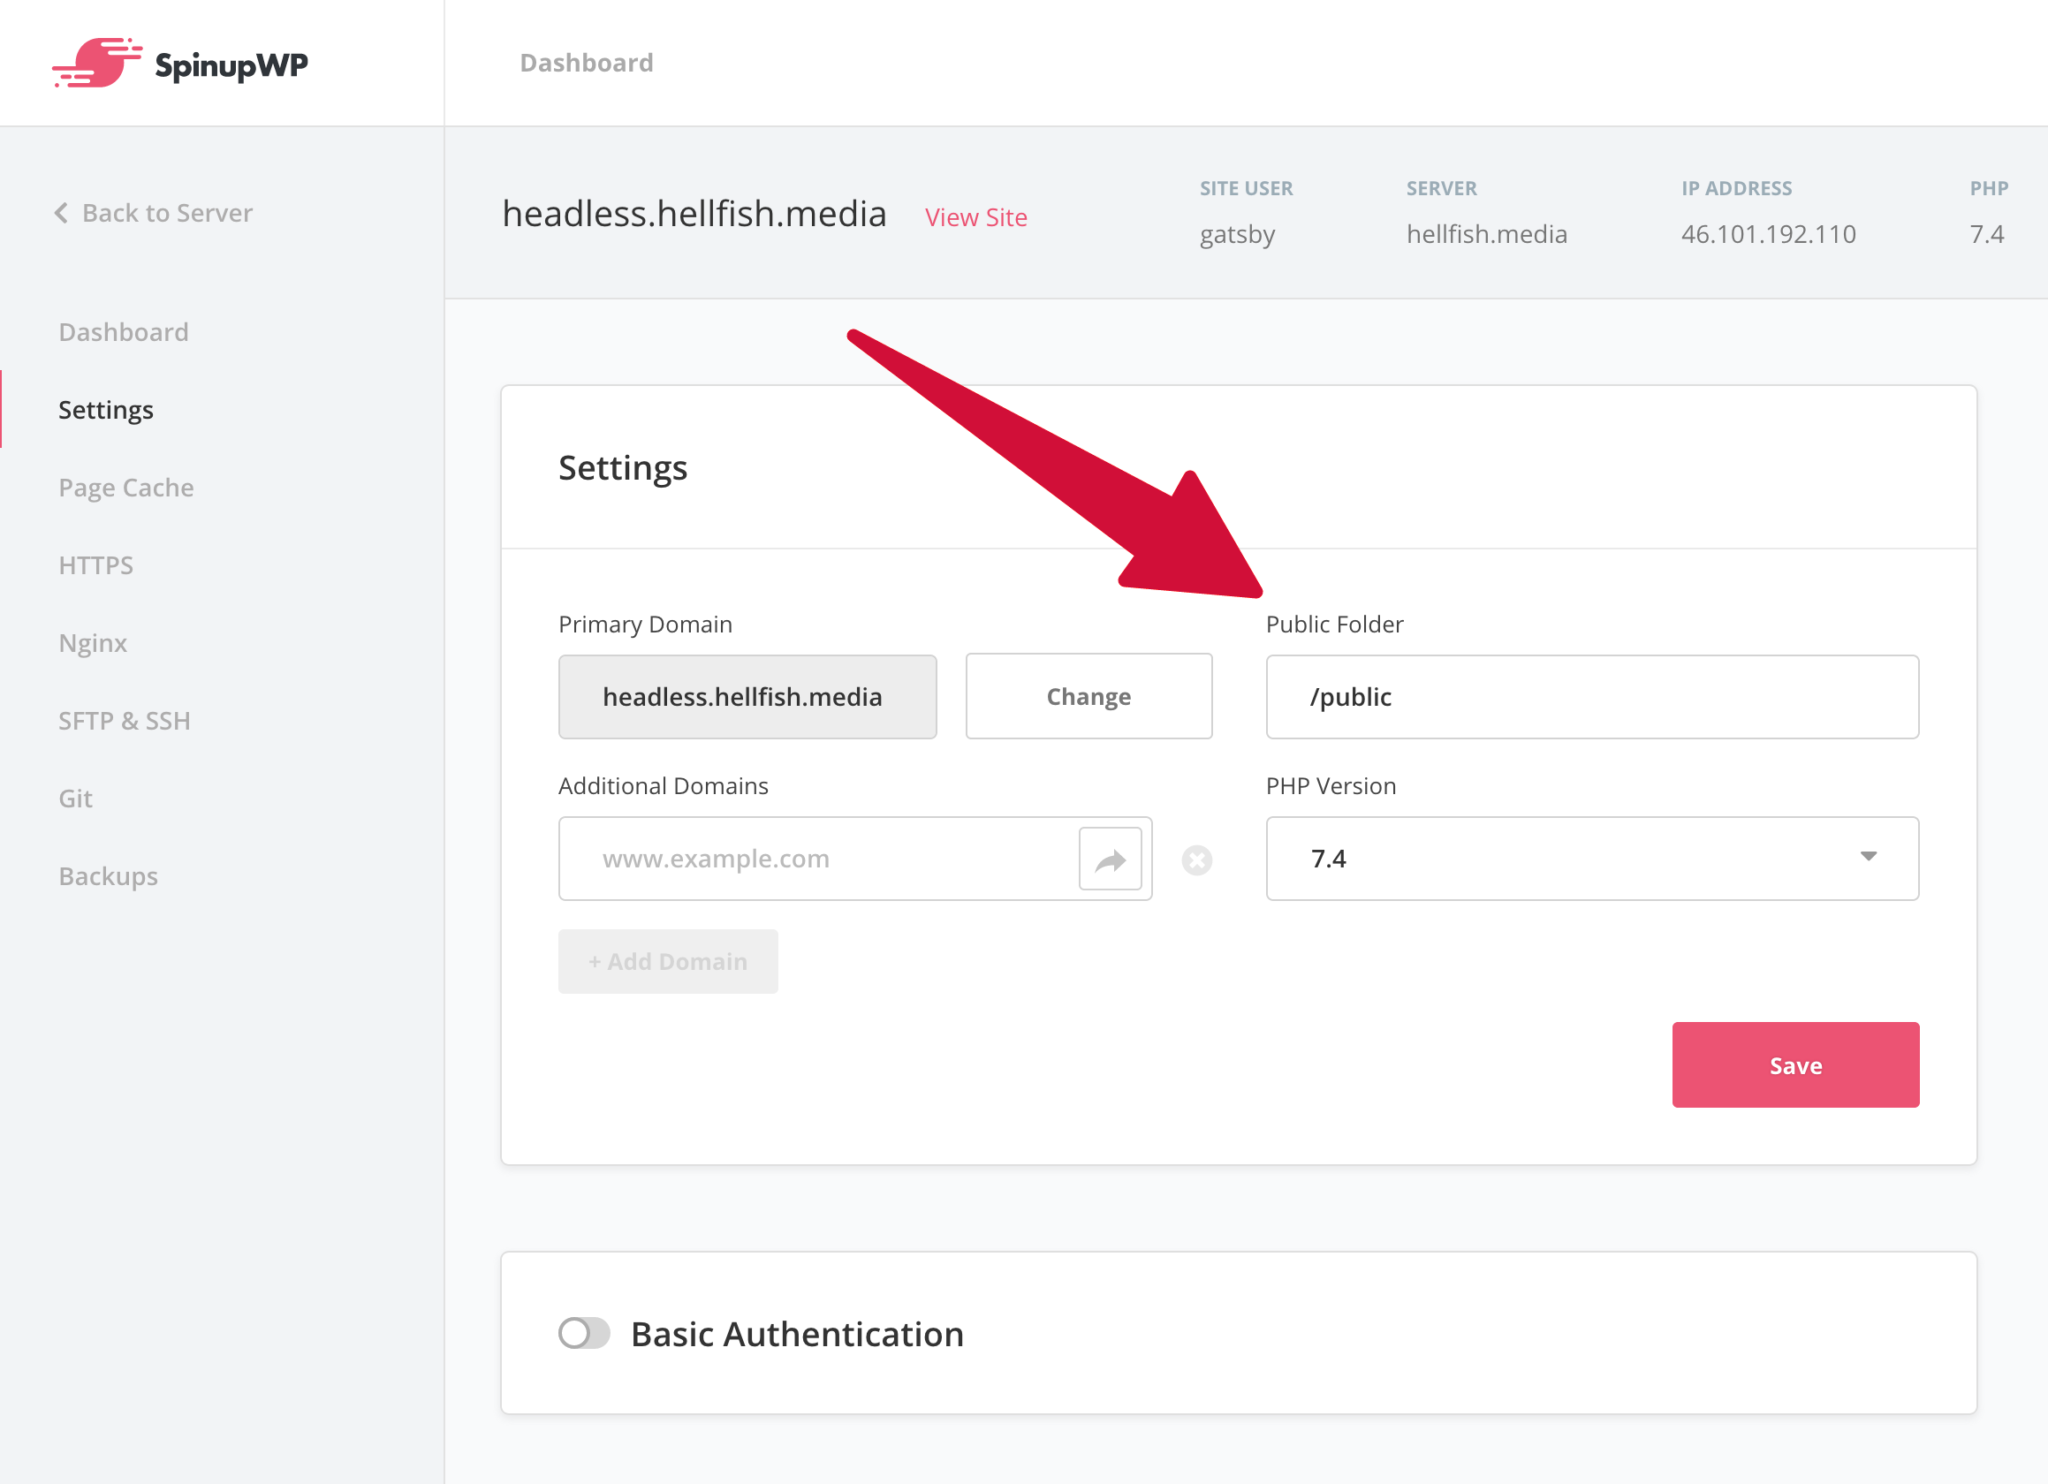Select the Settings sidebar item
This screenshot has width=2048, height=1484.
[x=105, y=409]
